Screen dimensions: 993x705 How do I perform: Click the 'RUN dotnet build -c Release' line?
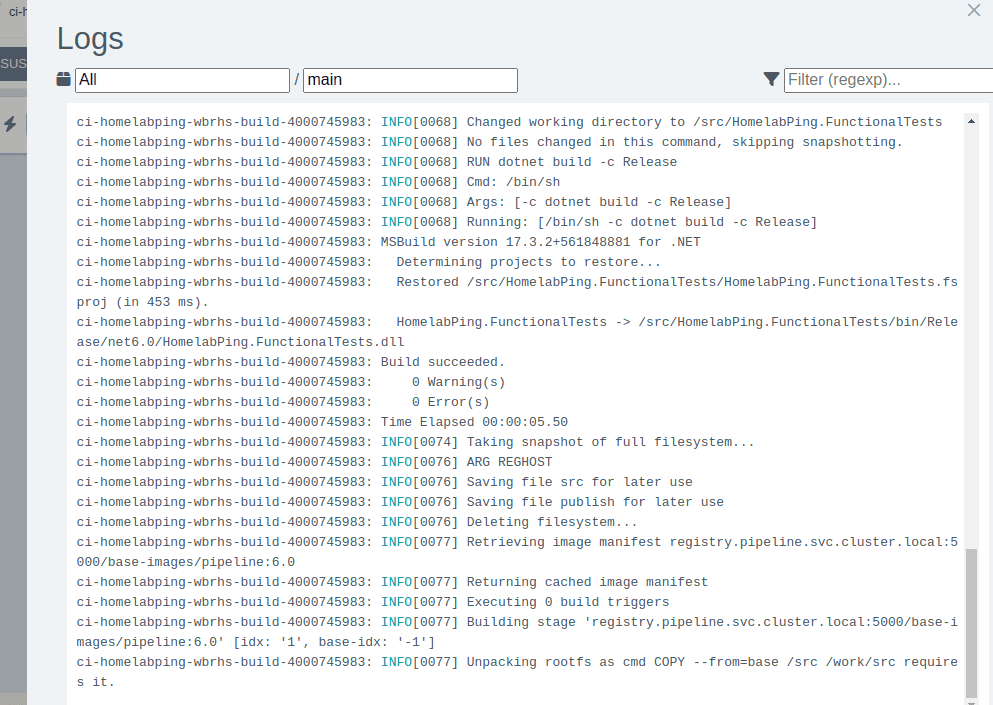pyautogui.click(x=571, y=162)
